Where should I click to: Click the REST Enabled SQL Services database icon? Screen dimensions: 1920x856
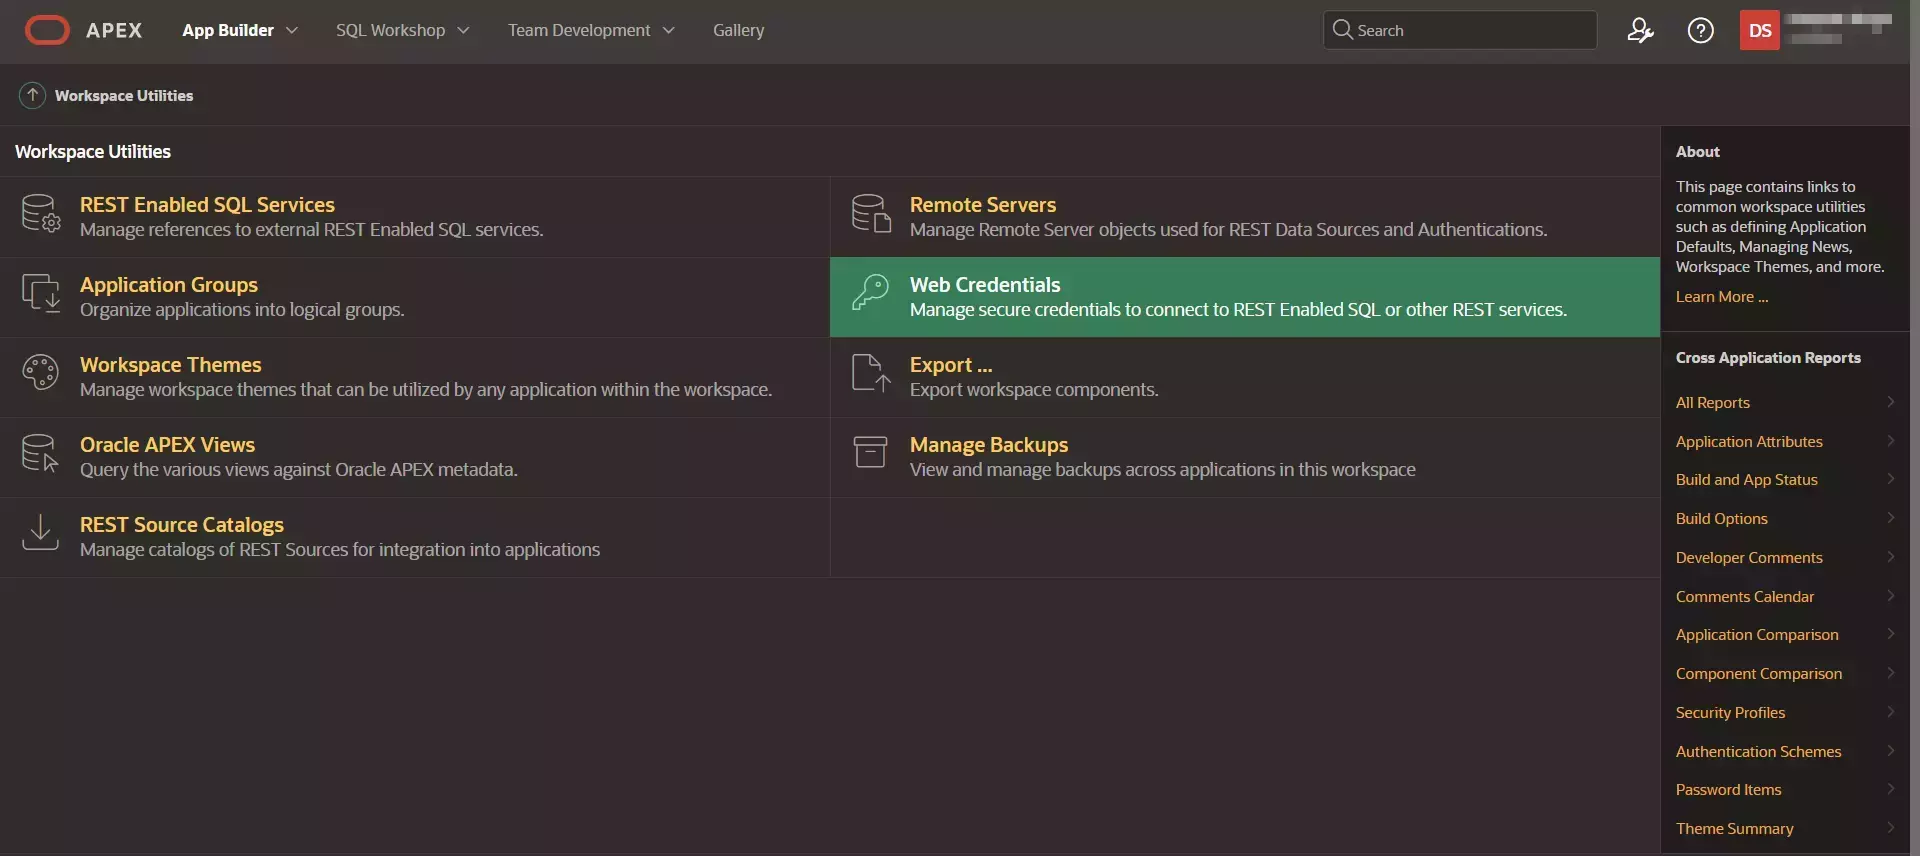pyautogui.click(x=41, y=214)
